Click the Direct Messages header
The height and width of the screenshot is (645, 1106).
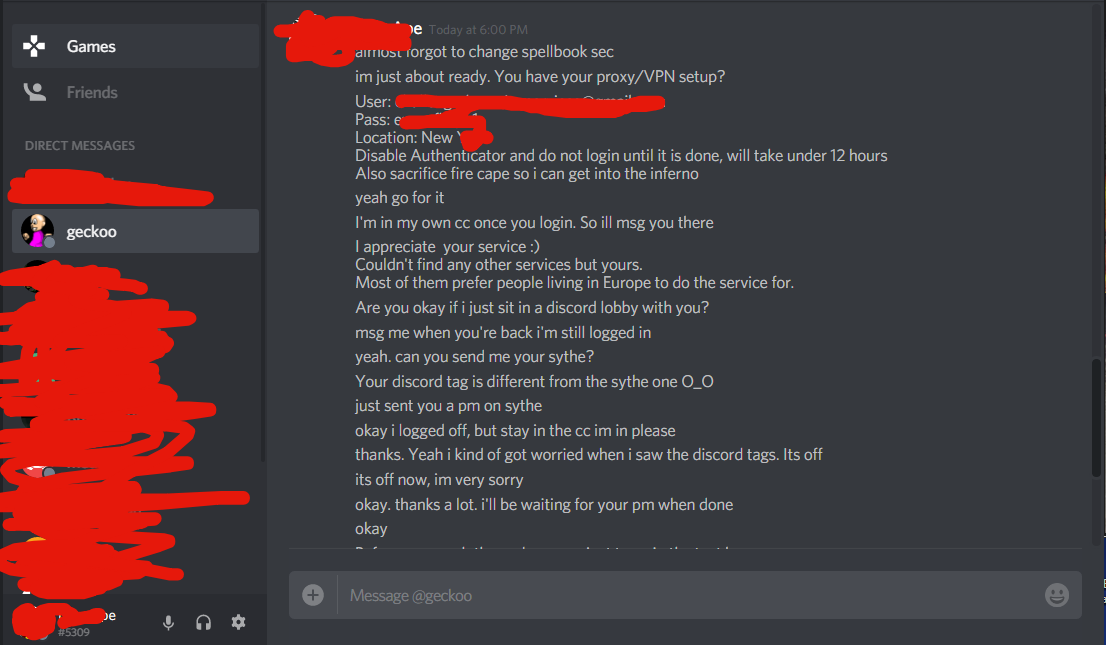coord(80,145)
